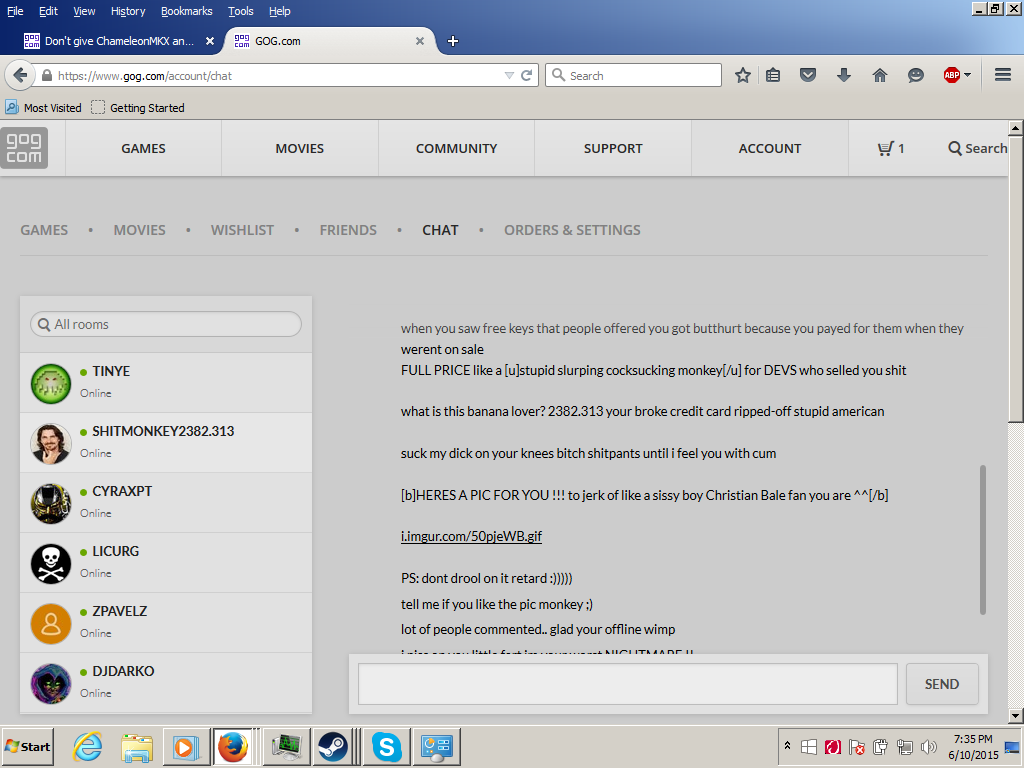Click the chat message input box
Viewport: 1024px width, 768px height.
pyautogui.click(x=628, y=684)
